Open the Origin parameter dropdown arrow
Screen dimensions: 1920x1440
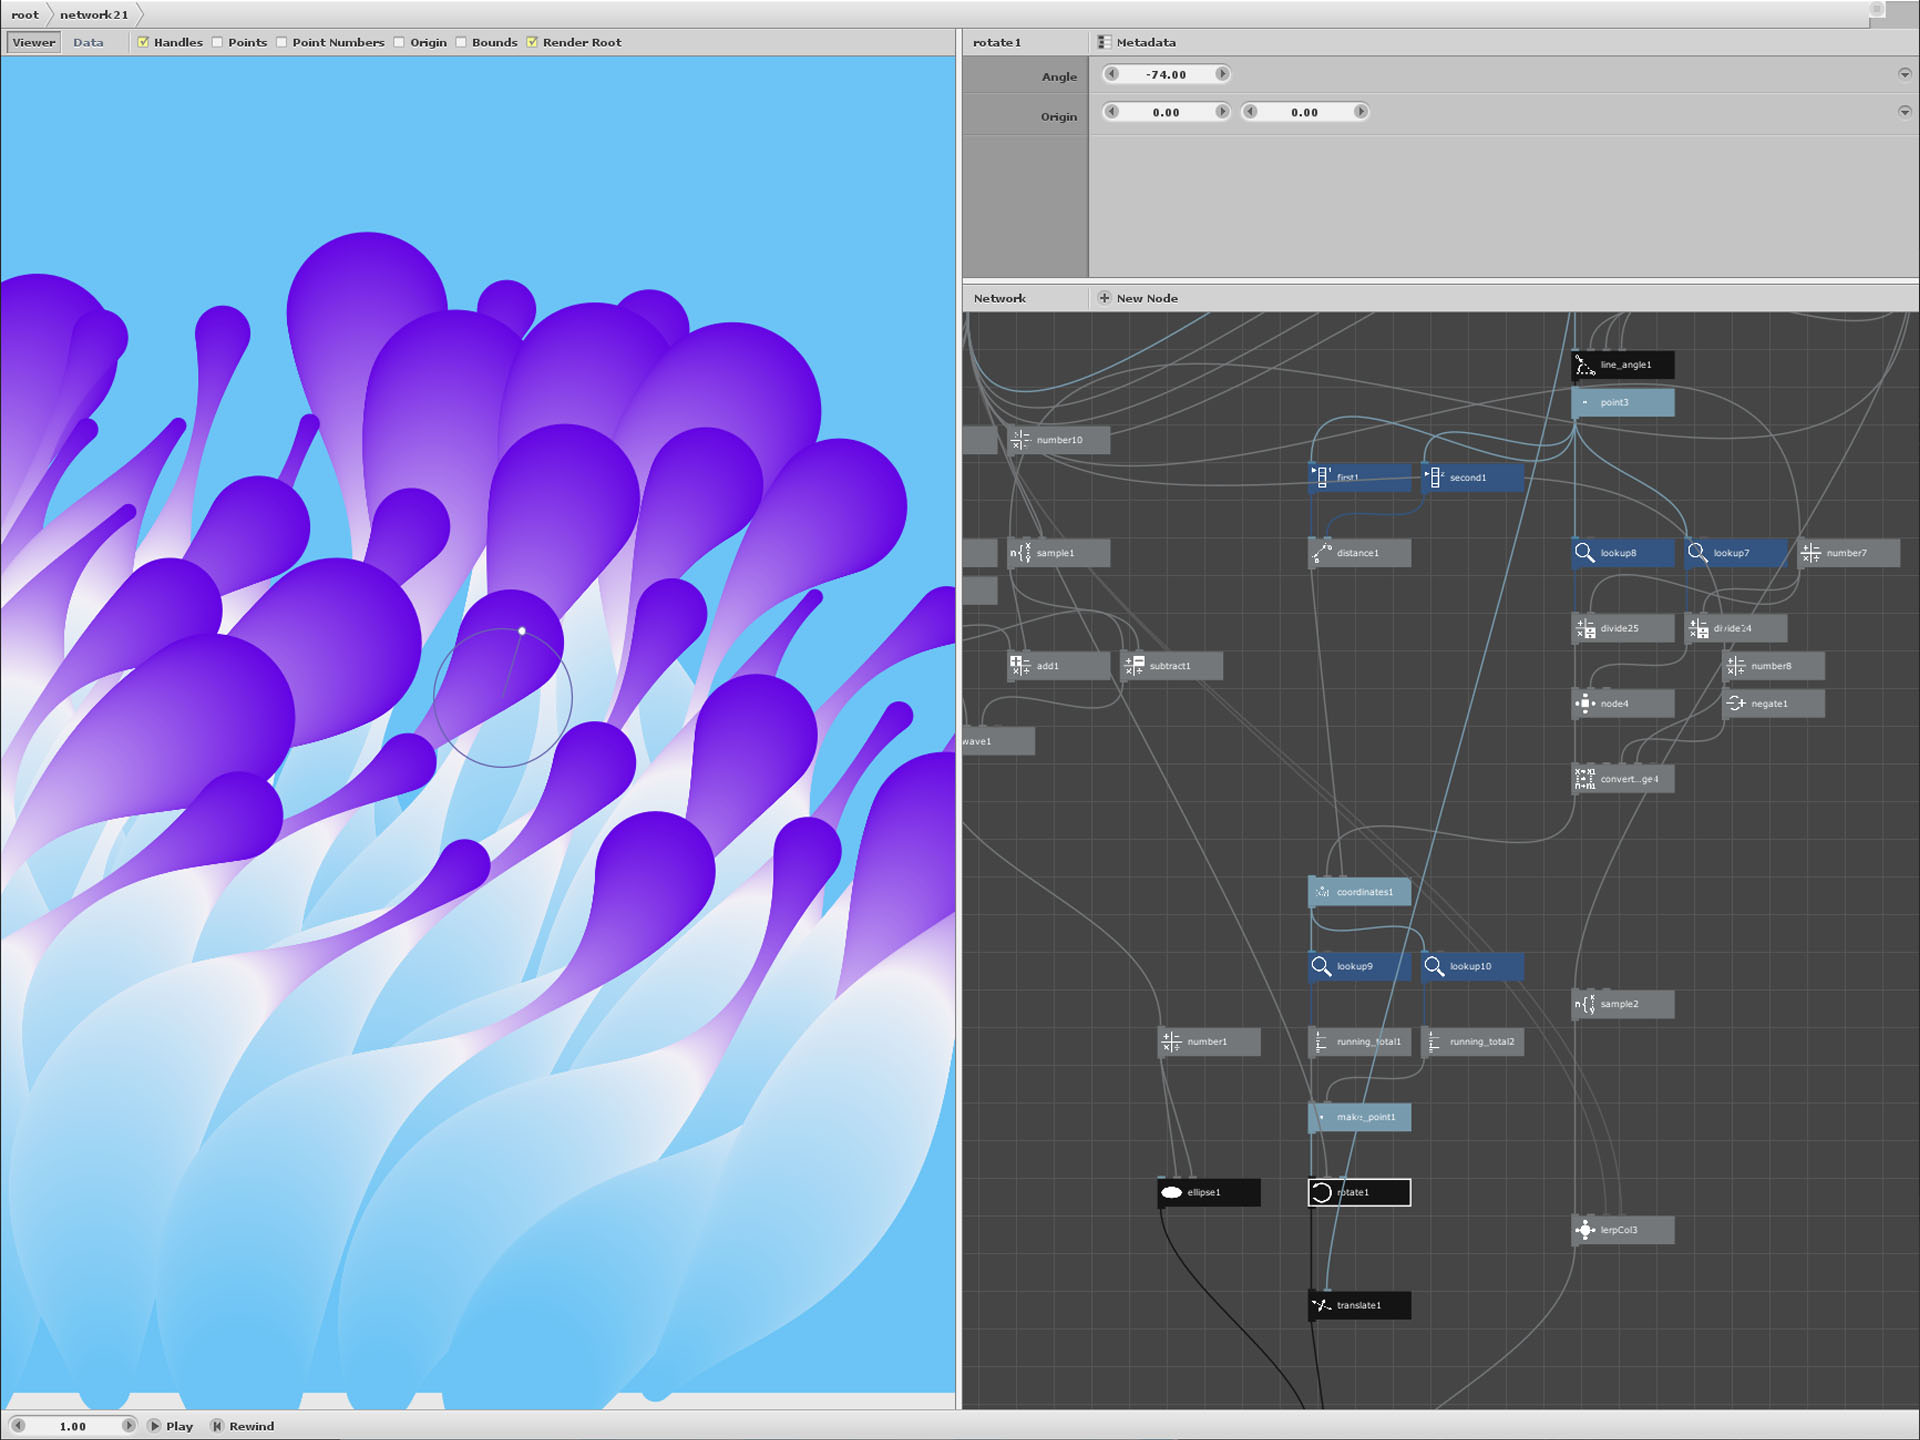1904,112
